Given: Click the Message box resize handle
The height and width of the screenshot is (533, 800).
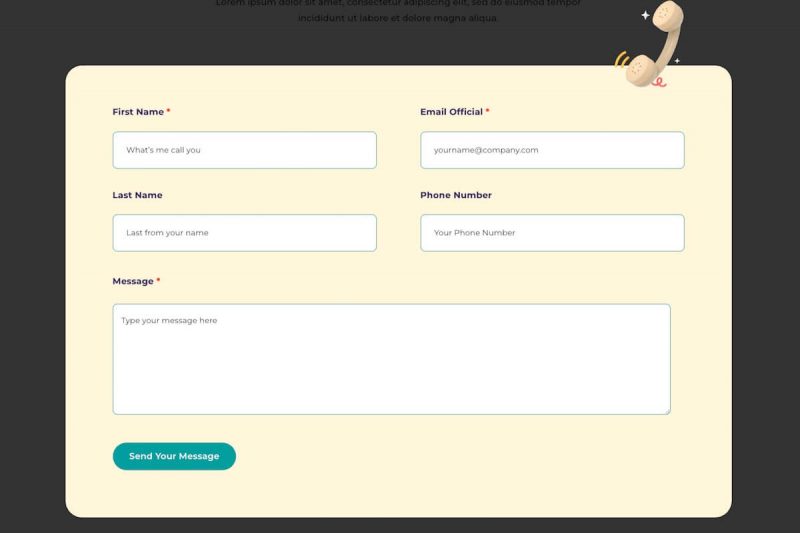Looking at the screenshot, I should [x=666, y=409].
